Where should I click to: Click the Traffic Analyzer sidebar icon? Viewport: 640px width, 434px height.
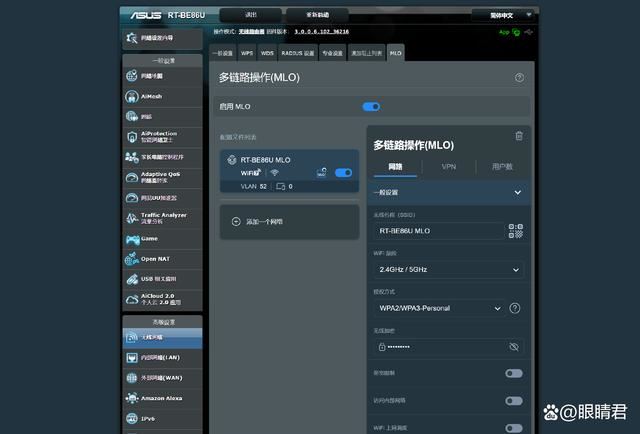tap(134, 217)
